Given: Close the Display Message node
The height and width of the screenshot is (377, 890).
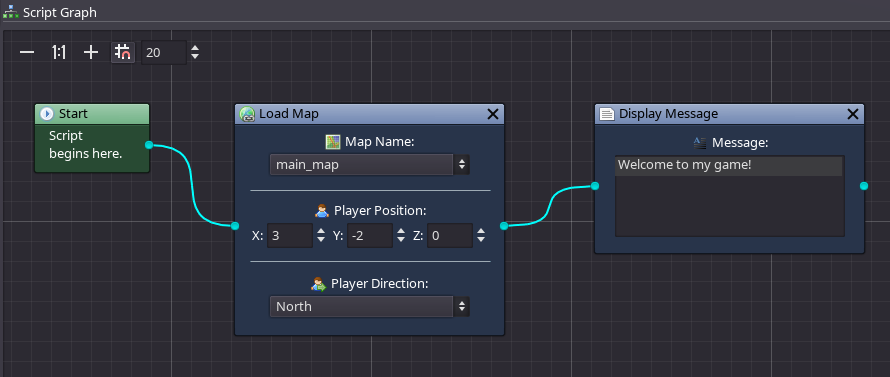Looking at the screenshot, I should tap(853, 114).
